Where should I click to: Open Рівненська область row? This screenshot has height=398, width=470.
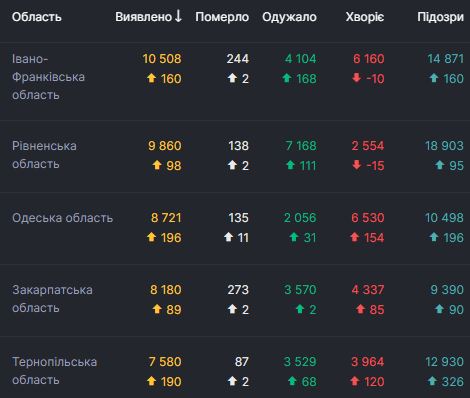235,156
